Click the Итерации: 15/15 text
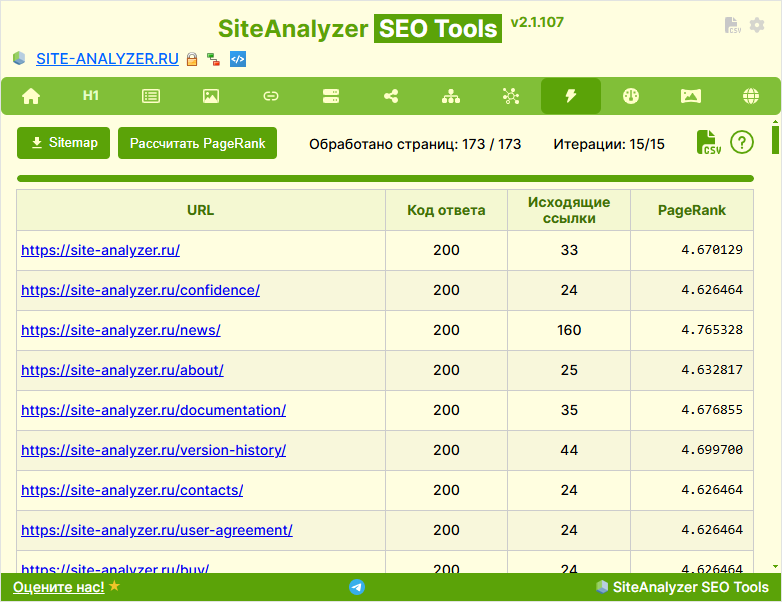Screen dimensions: 782x602 coord(609,144)
